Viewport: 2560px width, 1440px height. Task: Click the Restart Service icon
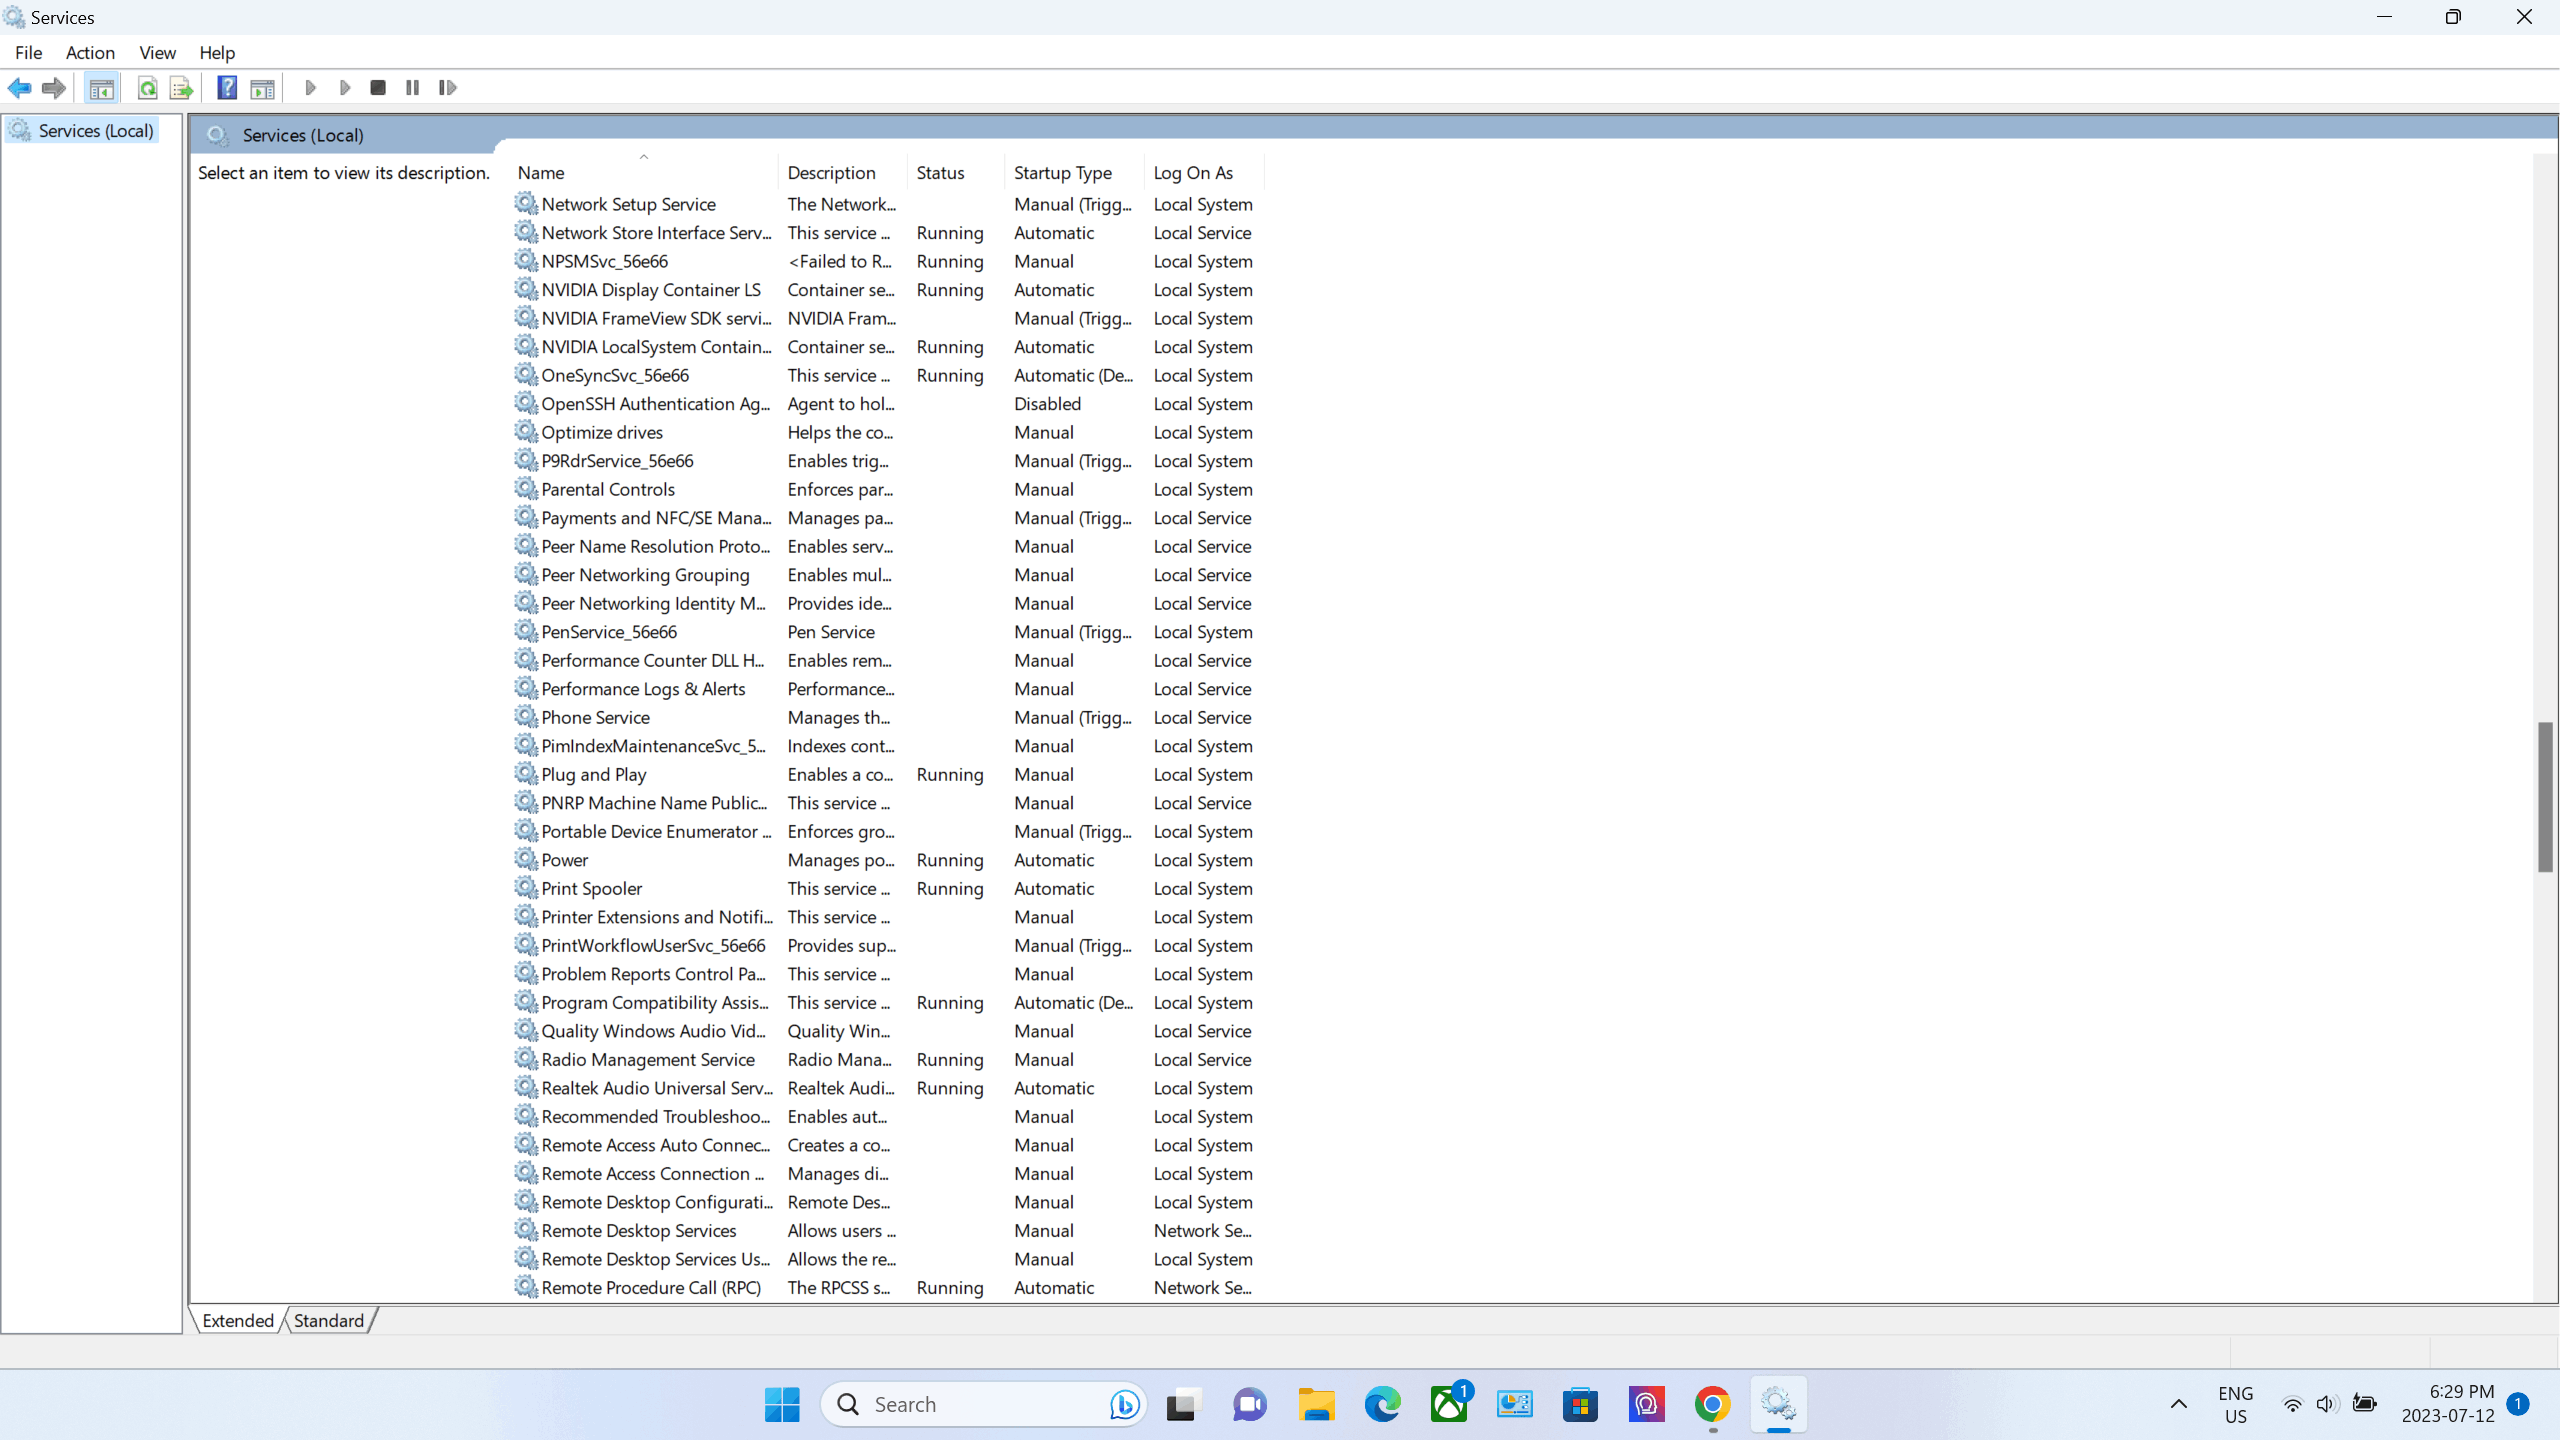click(x=447, y=88)
